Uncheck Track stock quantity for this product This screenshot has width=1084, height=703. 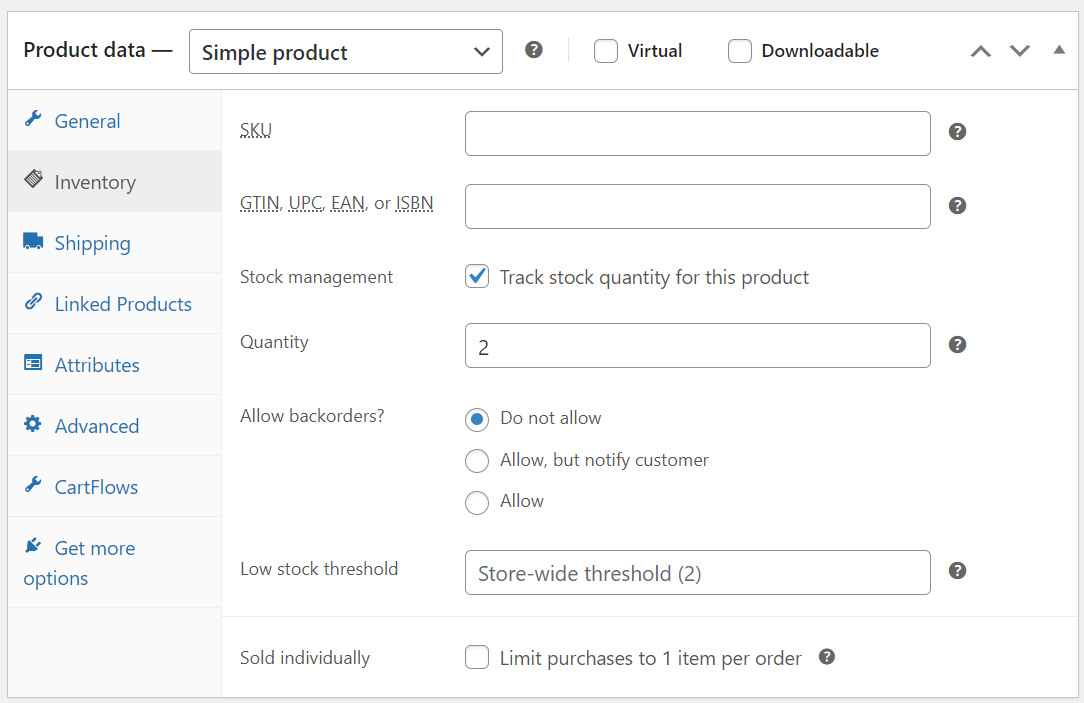click(x=477, y=276)
